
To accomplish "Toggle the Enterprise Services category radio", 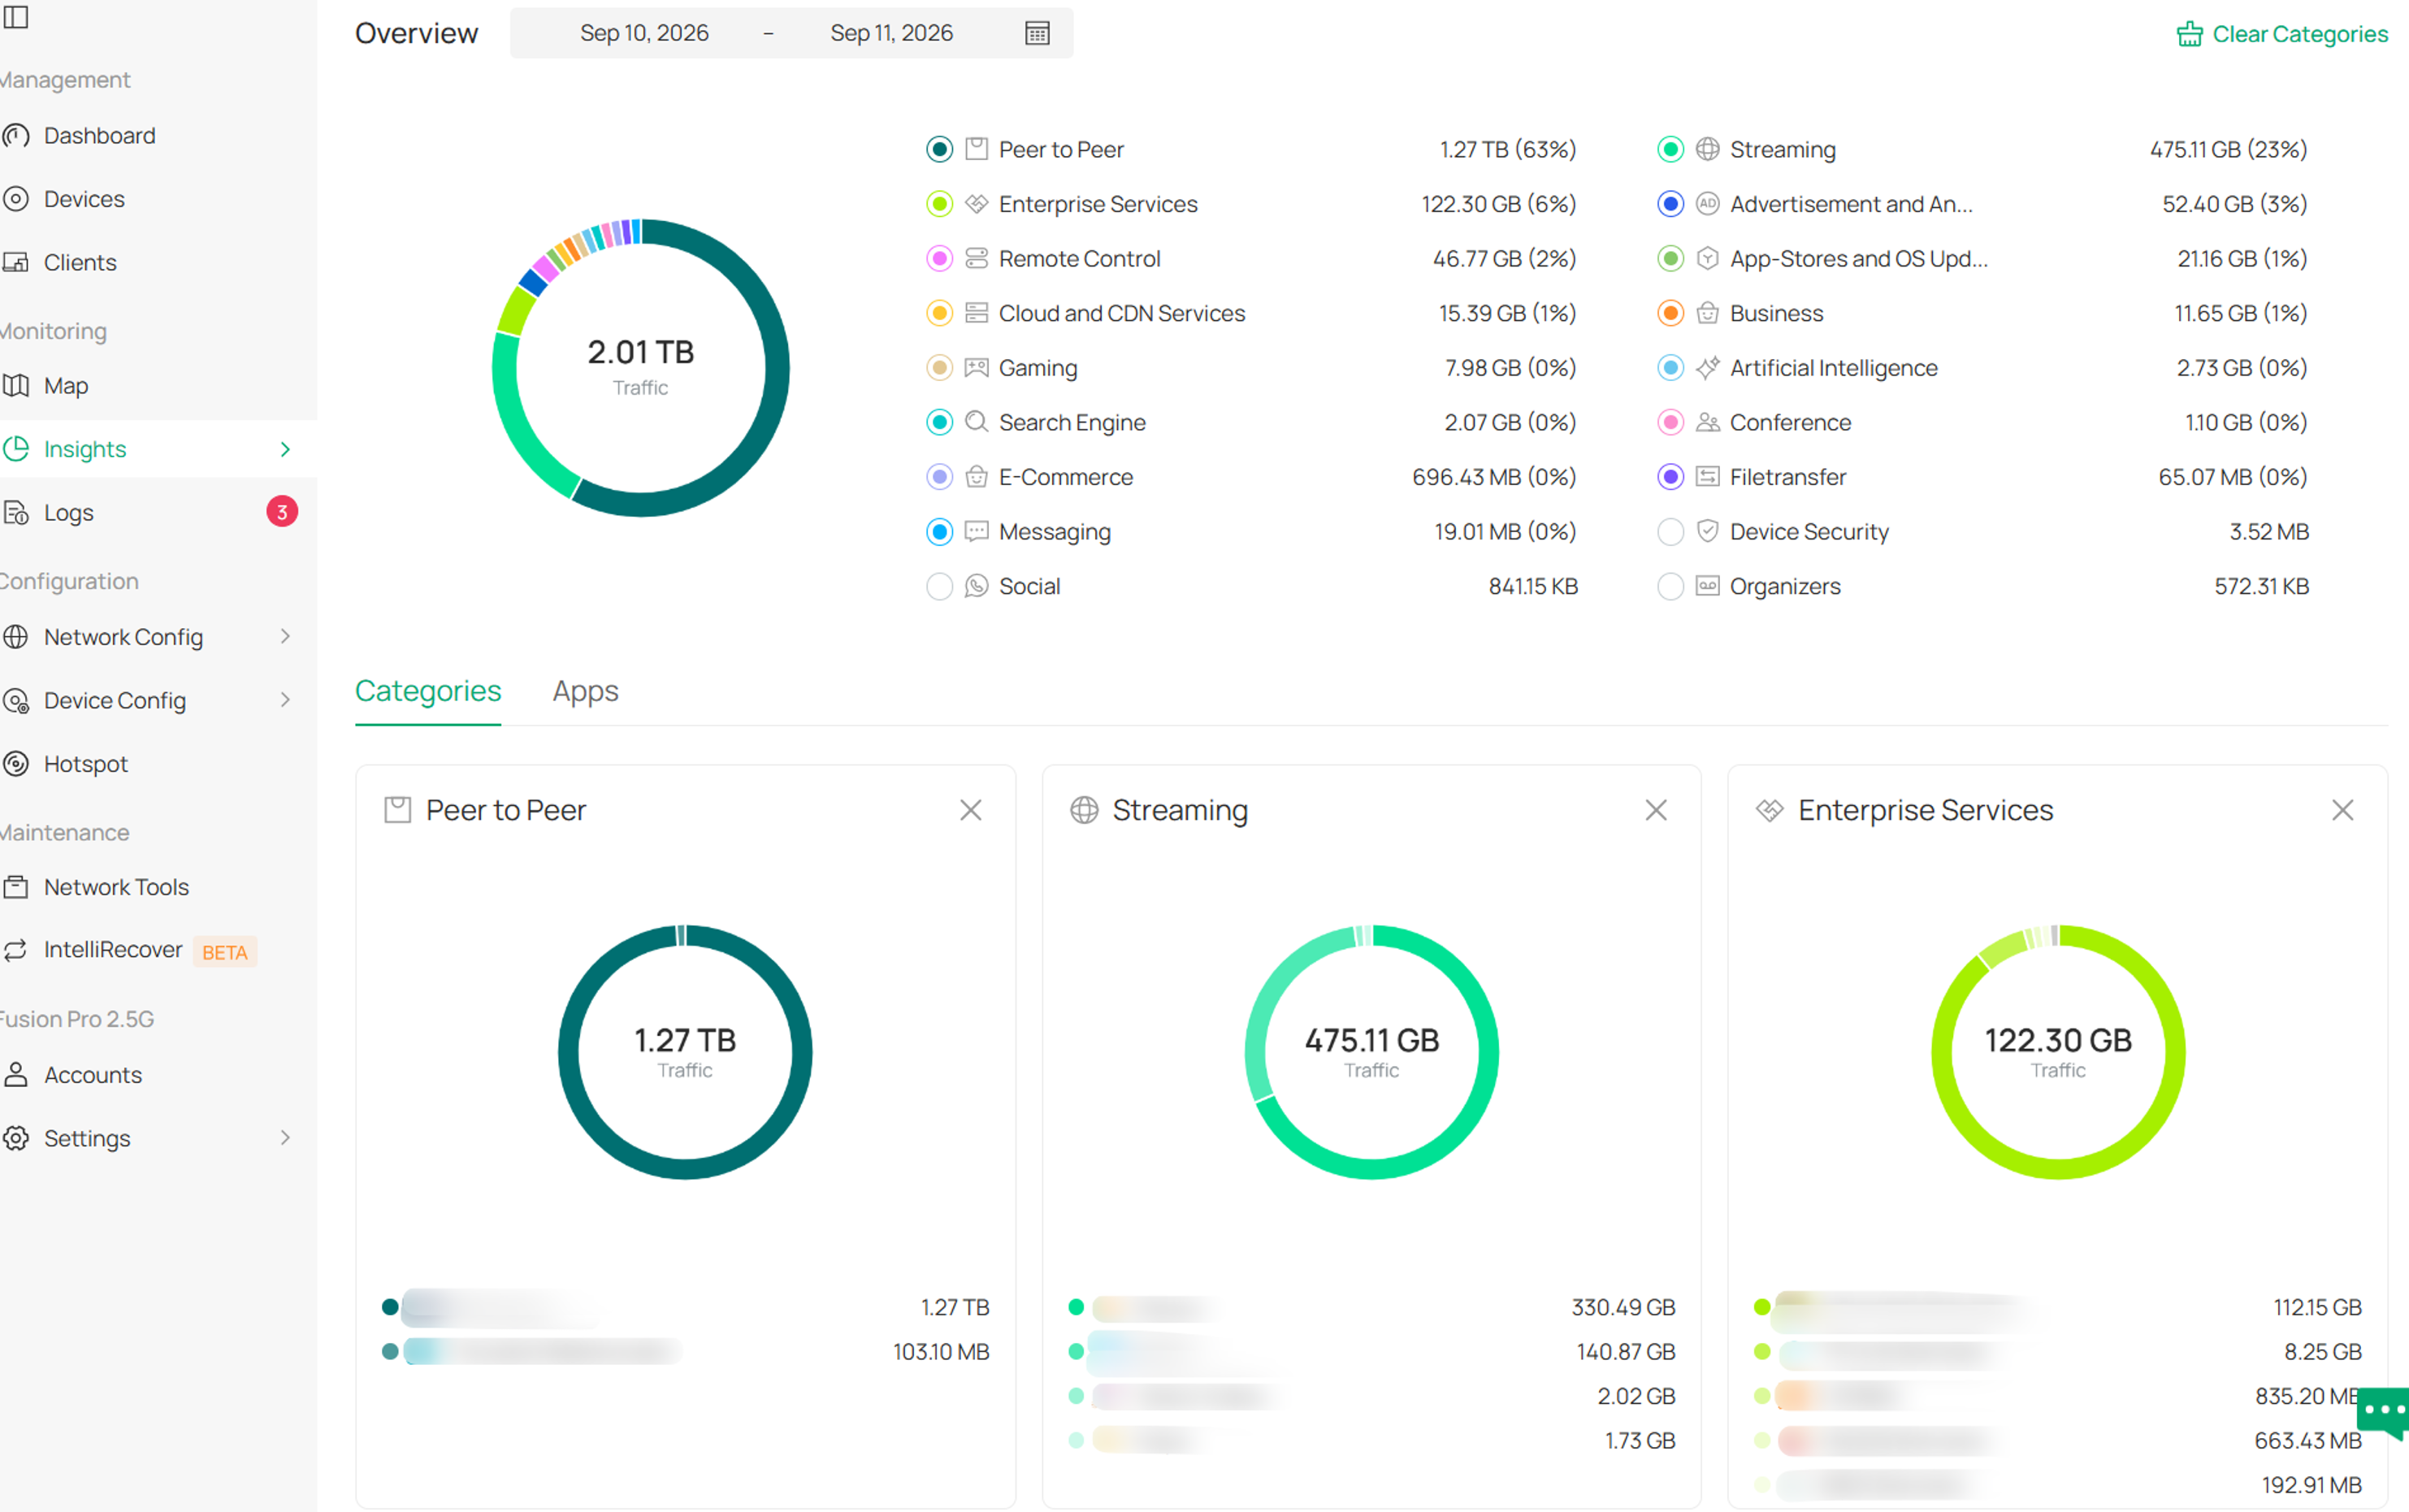I will coord(939,204).
